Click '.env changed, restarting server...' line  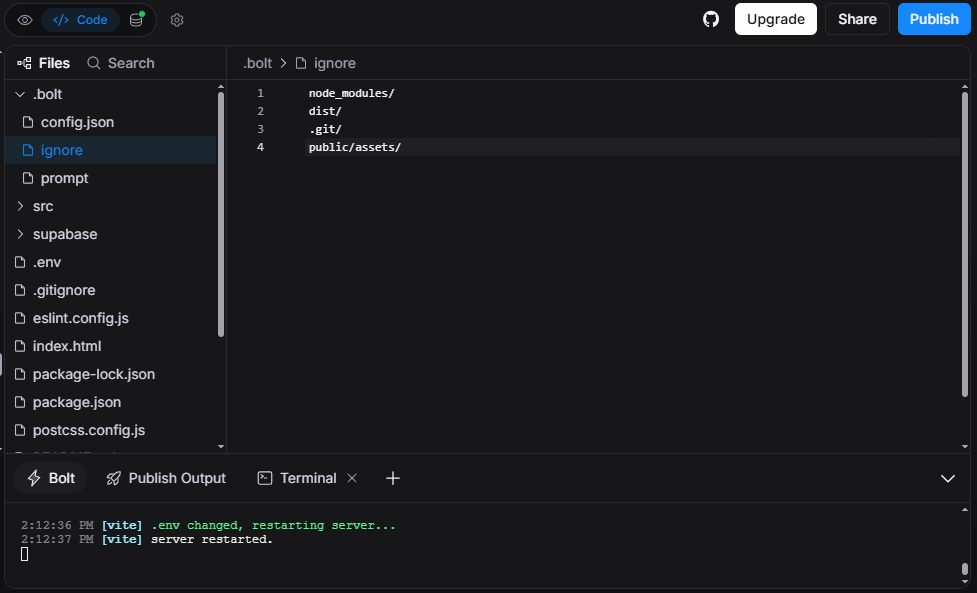274,526
